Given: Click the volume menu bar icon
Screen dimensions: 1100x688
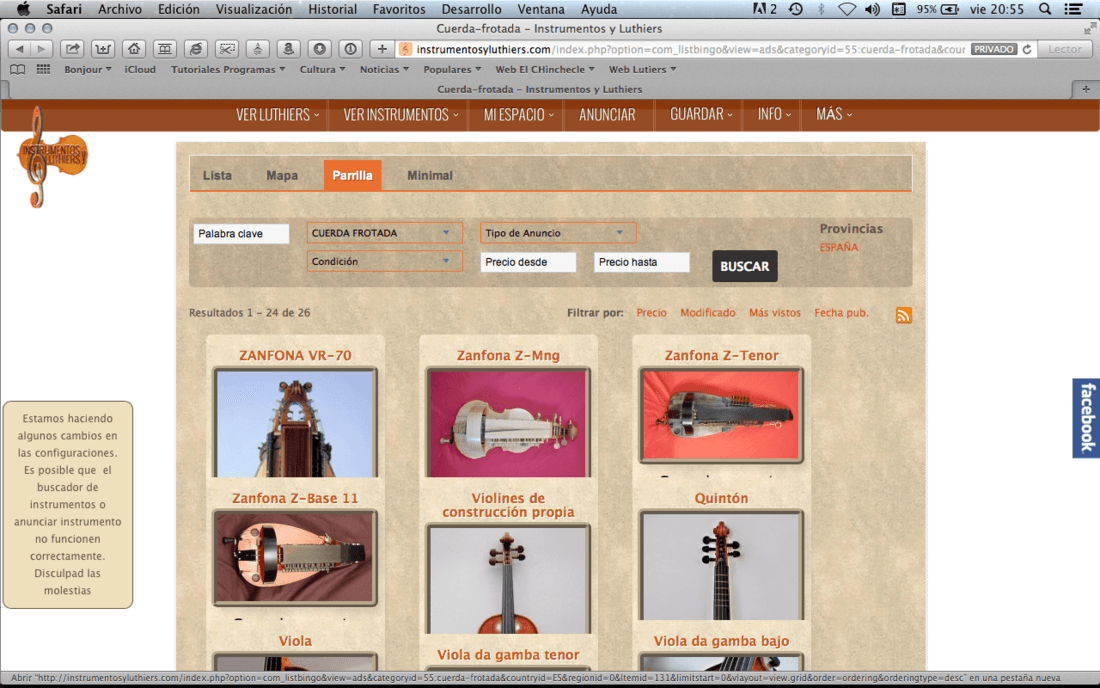Looking at the screenshot, I should click(x=872, y=9).
